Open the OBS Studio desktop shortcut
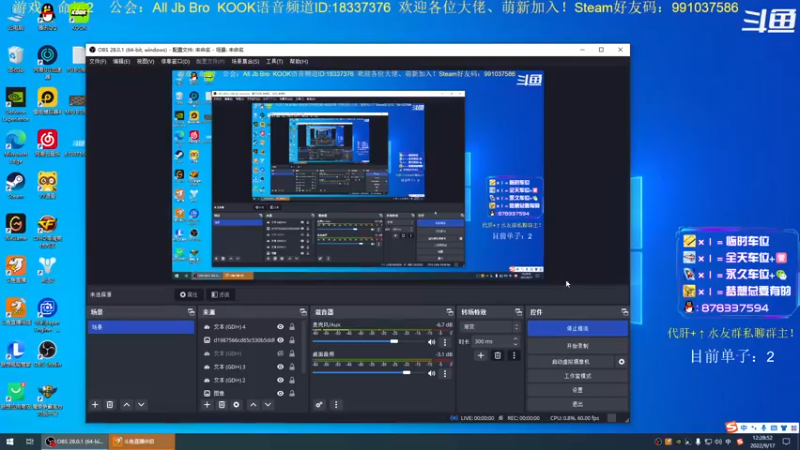Image resolution: width=800 pixels, height=450 pixels. pos(47,354)
